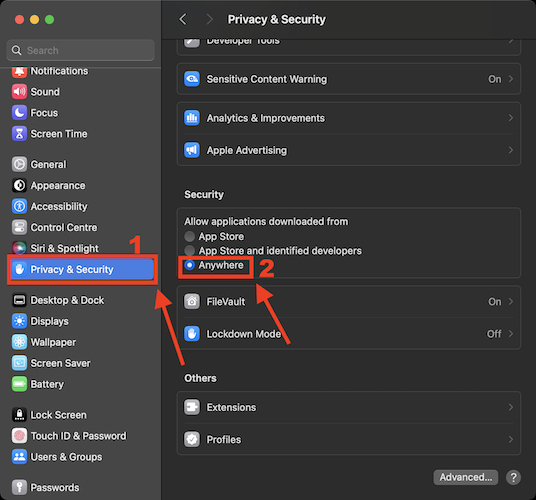Click the Sound speaker icon
This screenshot has height=500, width=536.
coord(19,92)
